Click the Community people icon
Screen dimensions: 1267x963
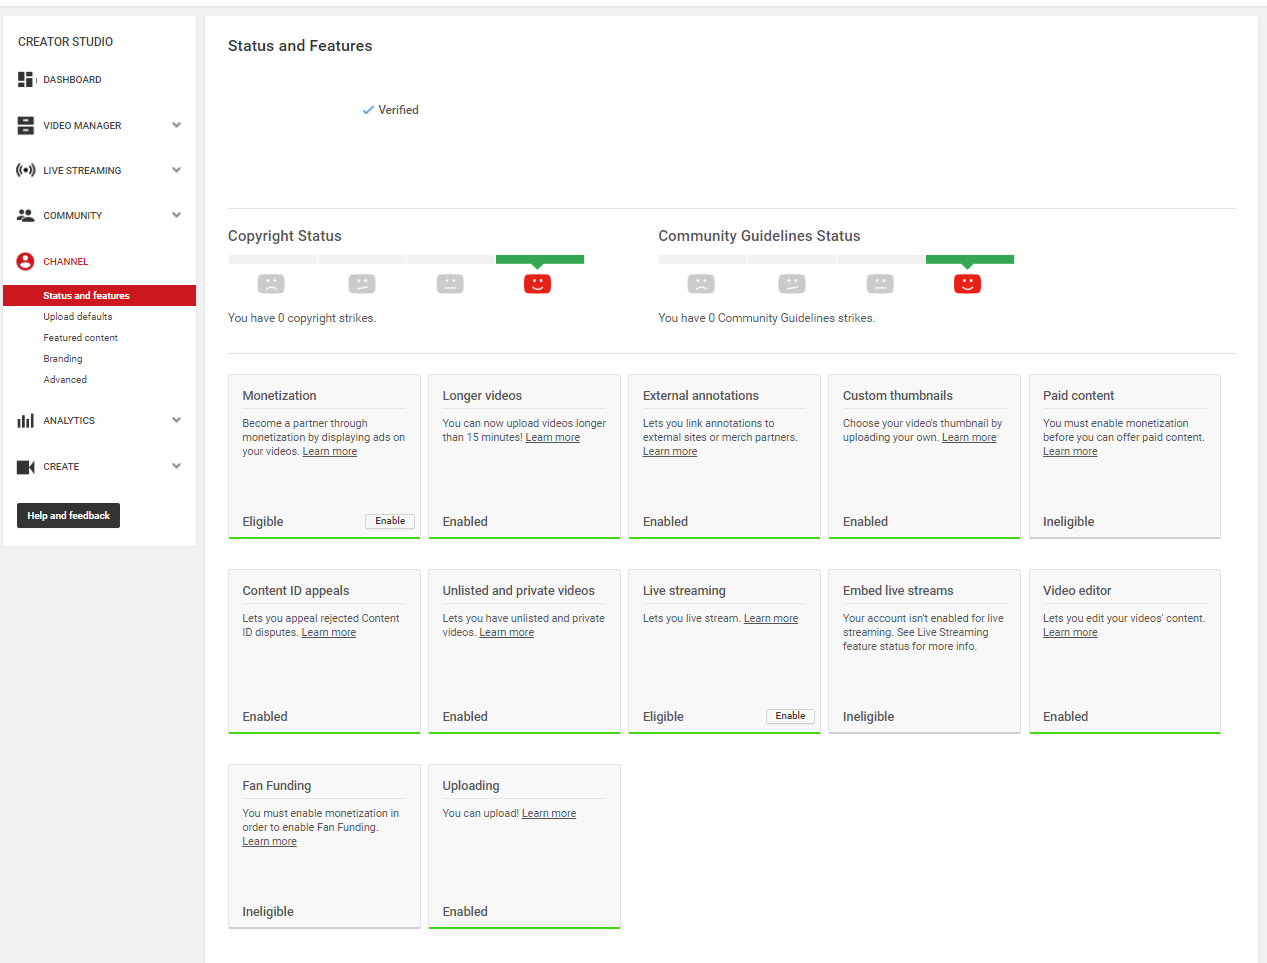coord(26,215)
